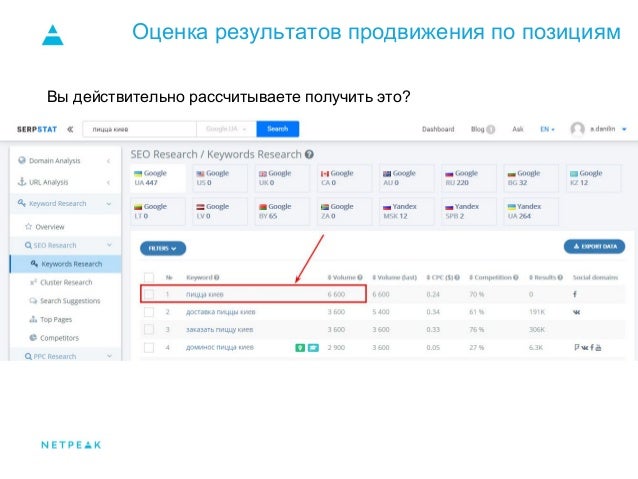
Task: Click the Export Data button
Action: coord(594,246)
